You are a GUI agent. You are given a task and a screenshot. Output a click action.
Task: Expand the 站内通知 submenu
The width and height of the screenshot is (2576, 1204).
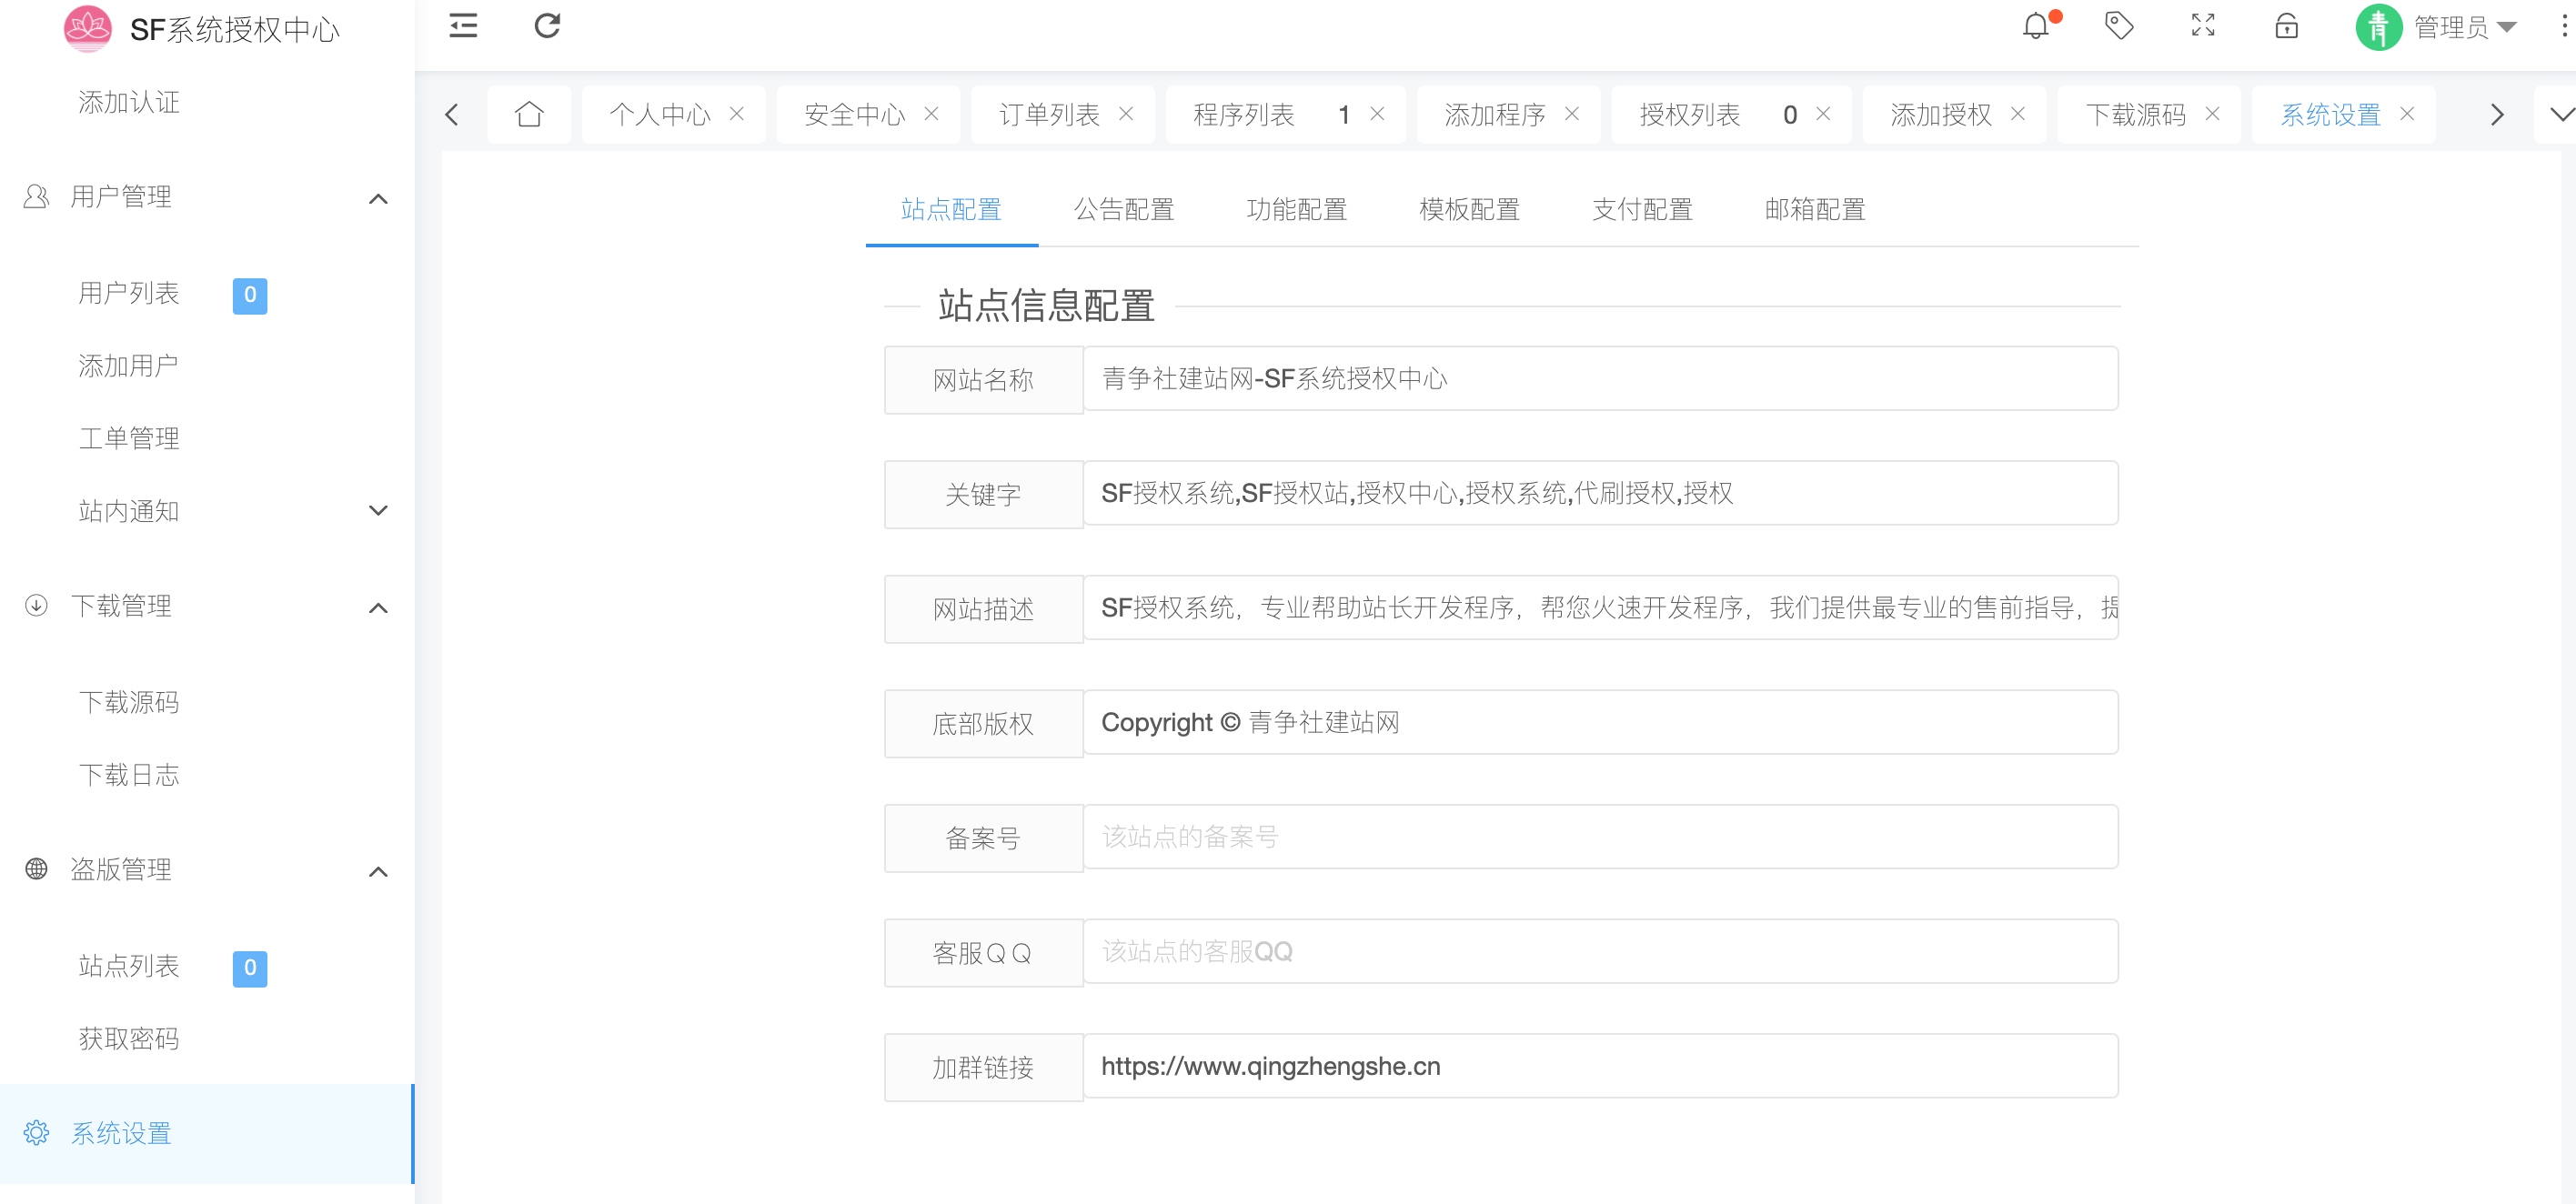(x=378, y=510)
